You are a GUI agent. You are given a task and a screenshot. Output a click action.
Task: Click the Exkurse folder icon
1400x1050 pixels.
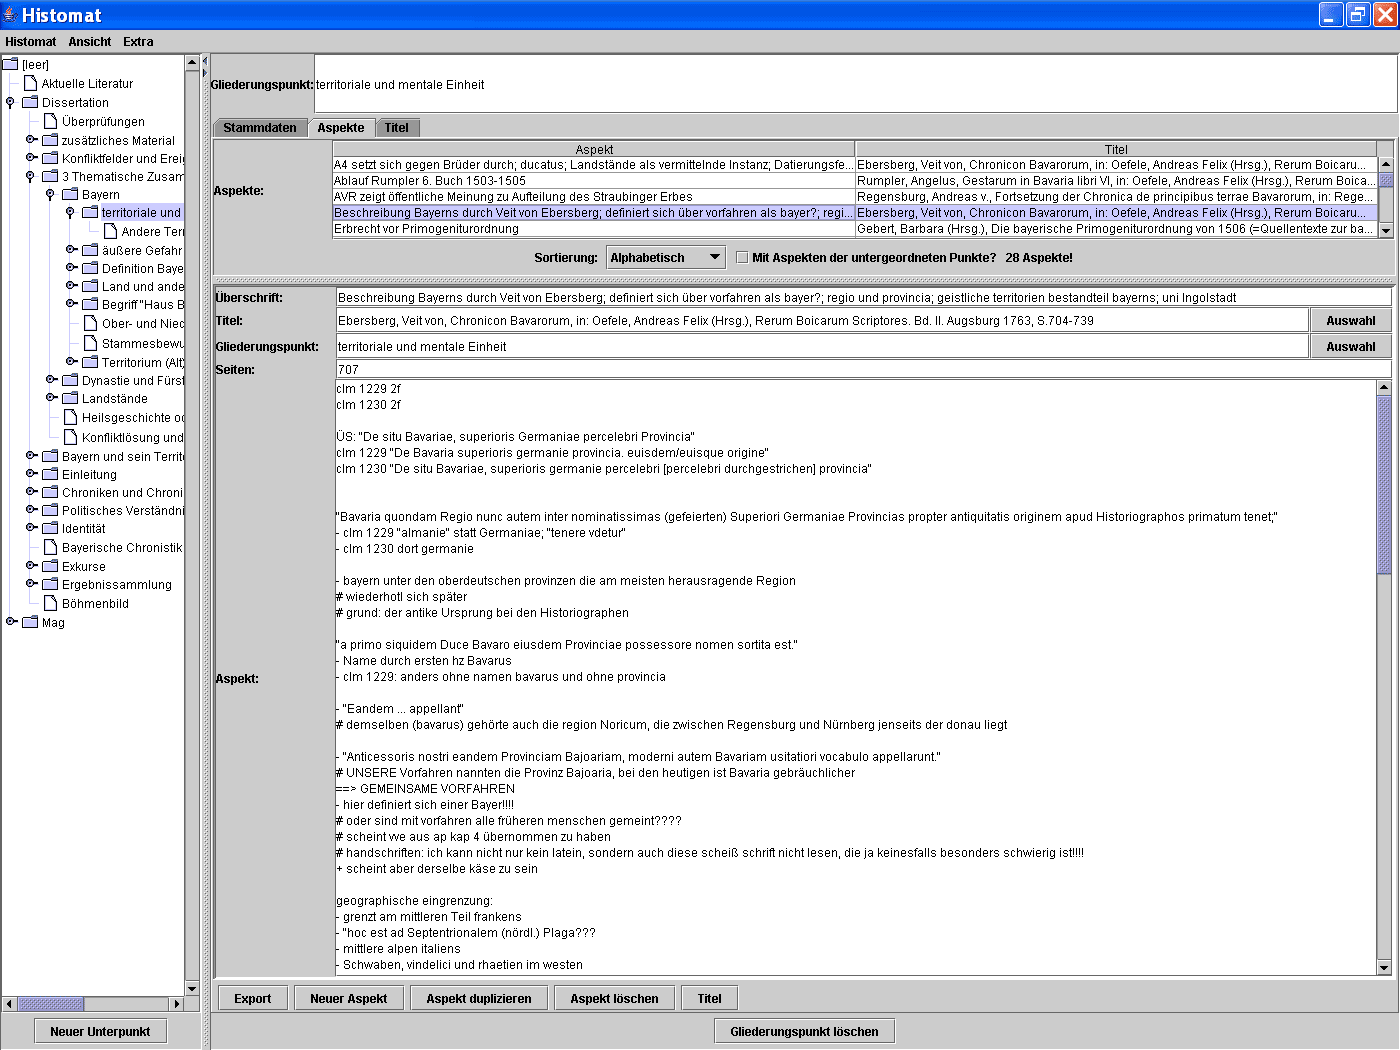click(51, 567)
